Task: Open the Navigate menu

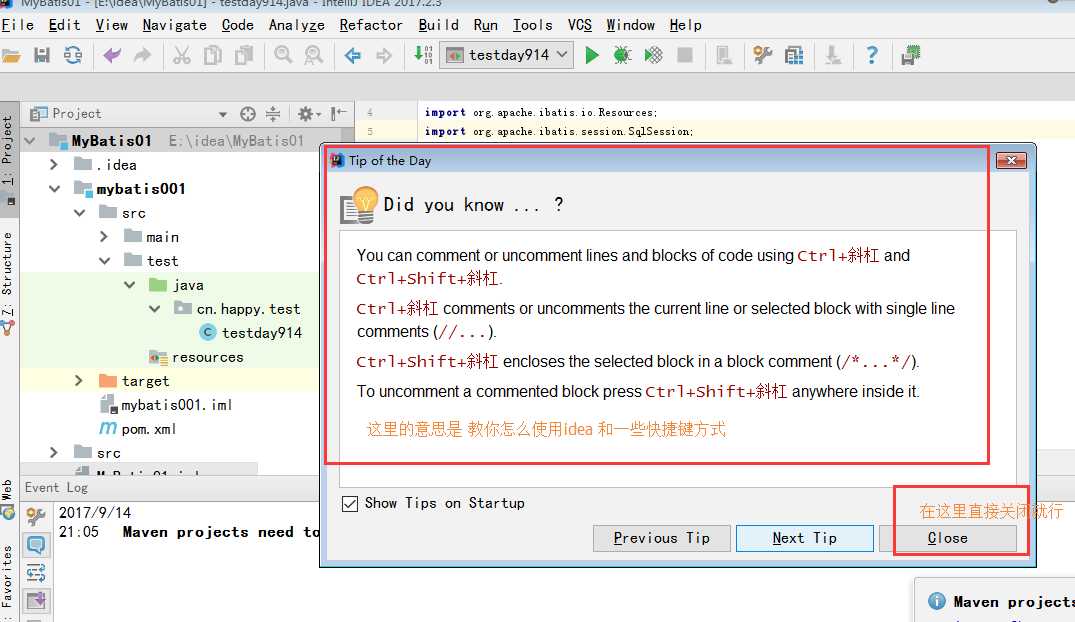Action: click(x=174, y=25)
